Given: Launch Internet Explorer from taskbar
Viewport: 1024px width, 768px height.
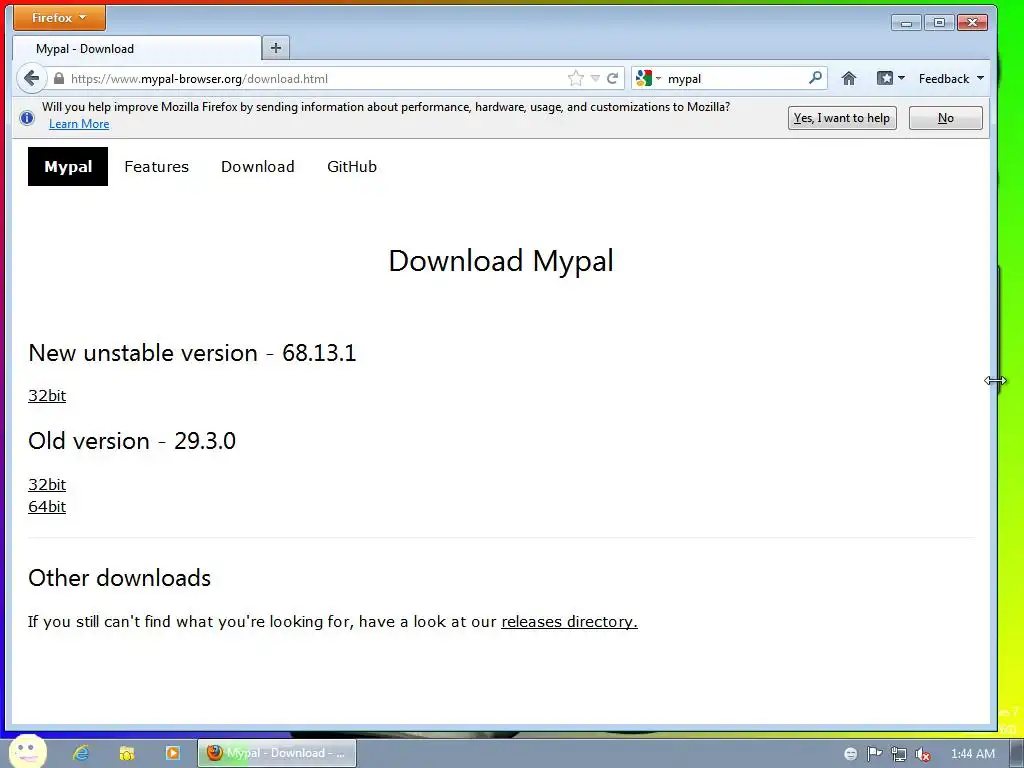Looking at the screenshot, I should (81, 753).
